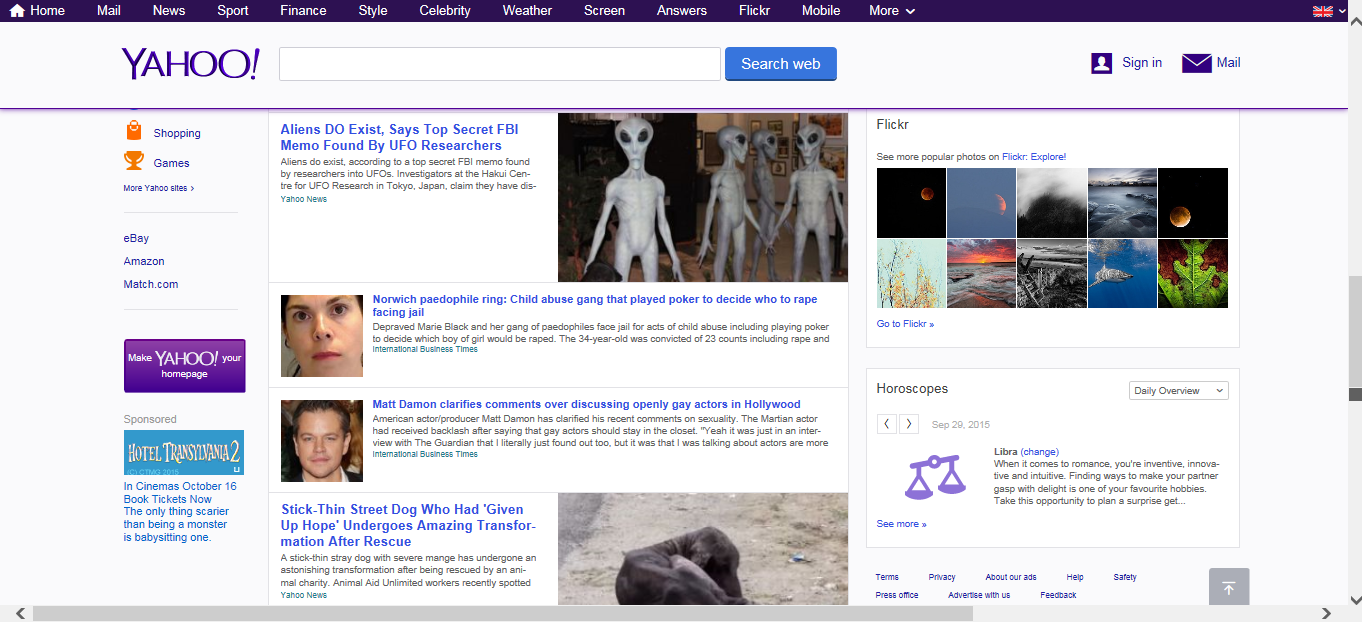Open Weather in top navigation
The width and height of the screenshot is (1362, 622).
click(527, 10)
